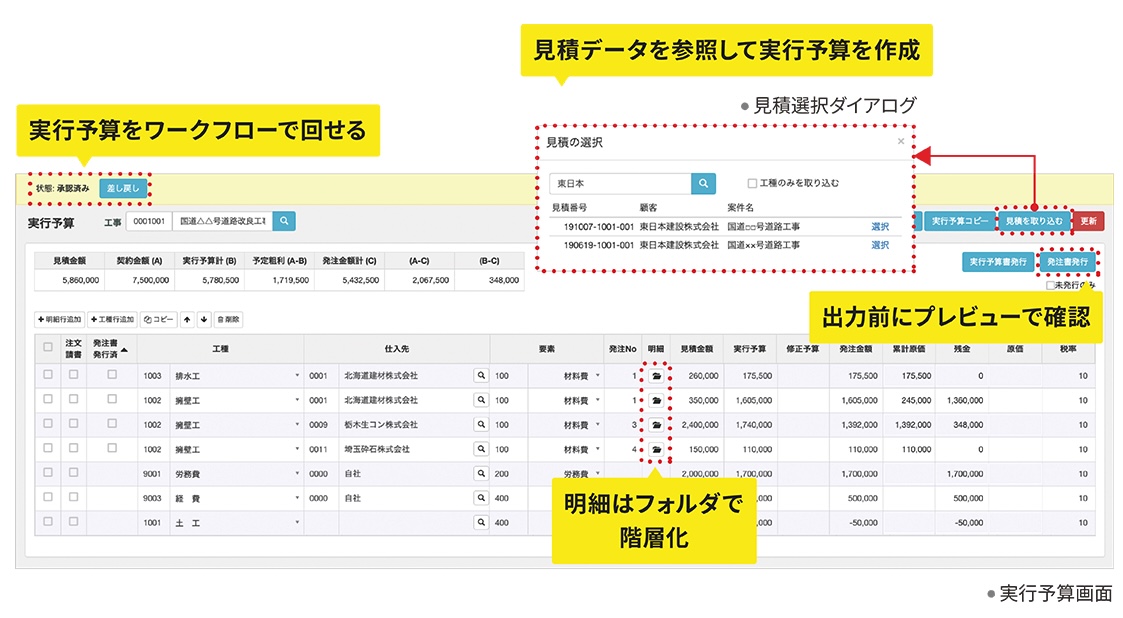This screenshot has height=618, width=1123.
Task: Open the 労務費 要素 dropdown
Action: coord(598,473)
